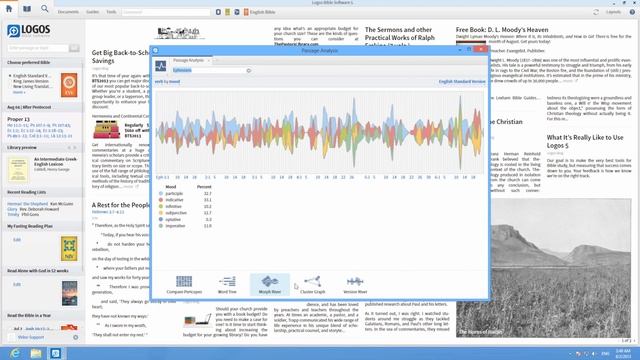Click the Passage Analysis tool icon
This screenshot has height=360, width=640.
click(x=160, y=66)
